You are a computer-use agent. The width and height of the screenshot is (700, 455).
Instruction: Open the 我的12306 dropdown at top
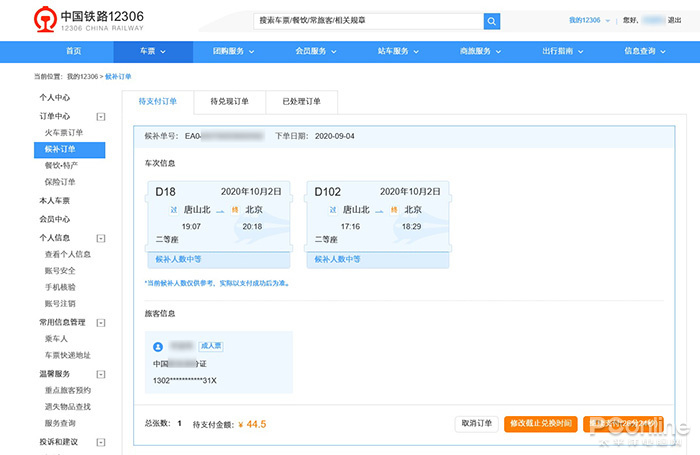click(x=588, y=20)
